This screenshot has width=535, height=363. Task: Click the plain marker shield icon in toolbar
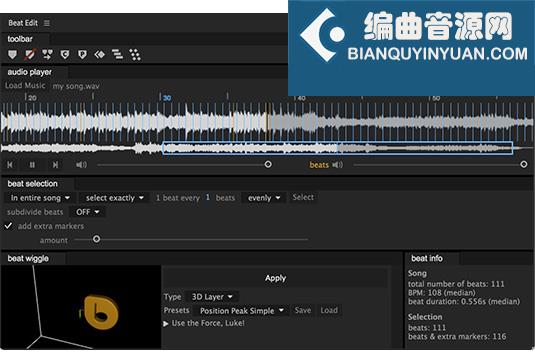(12, 55)
